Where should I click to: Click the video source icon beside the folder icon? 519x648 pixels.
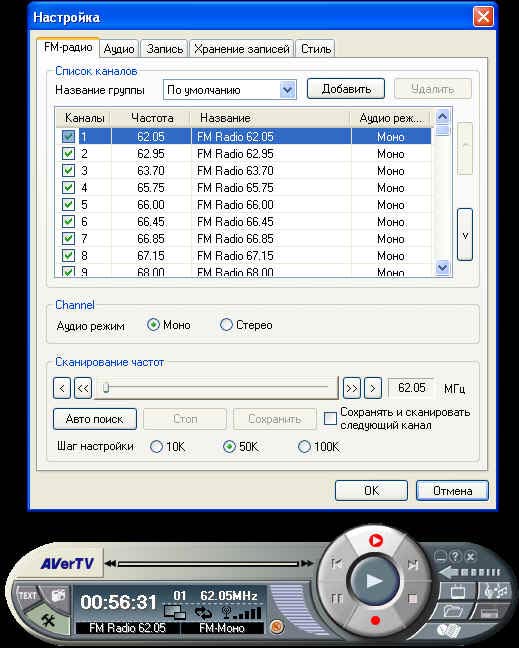[x=489, y=613]
